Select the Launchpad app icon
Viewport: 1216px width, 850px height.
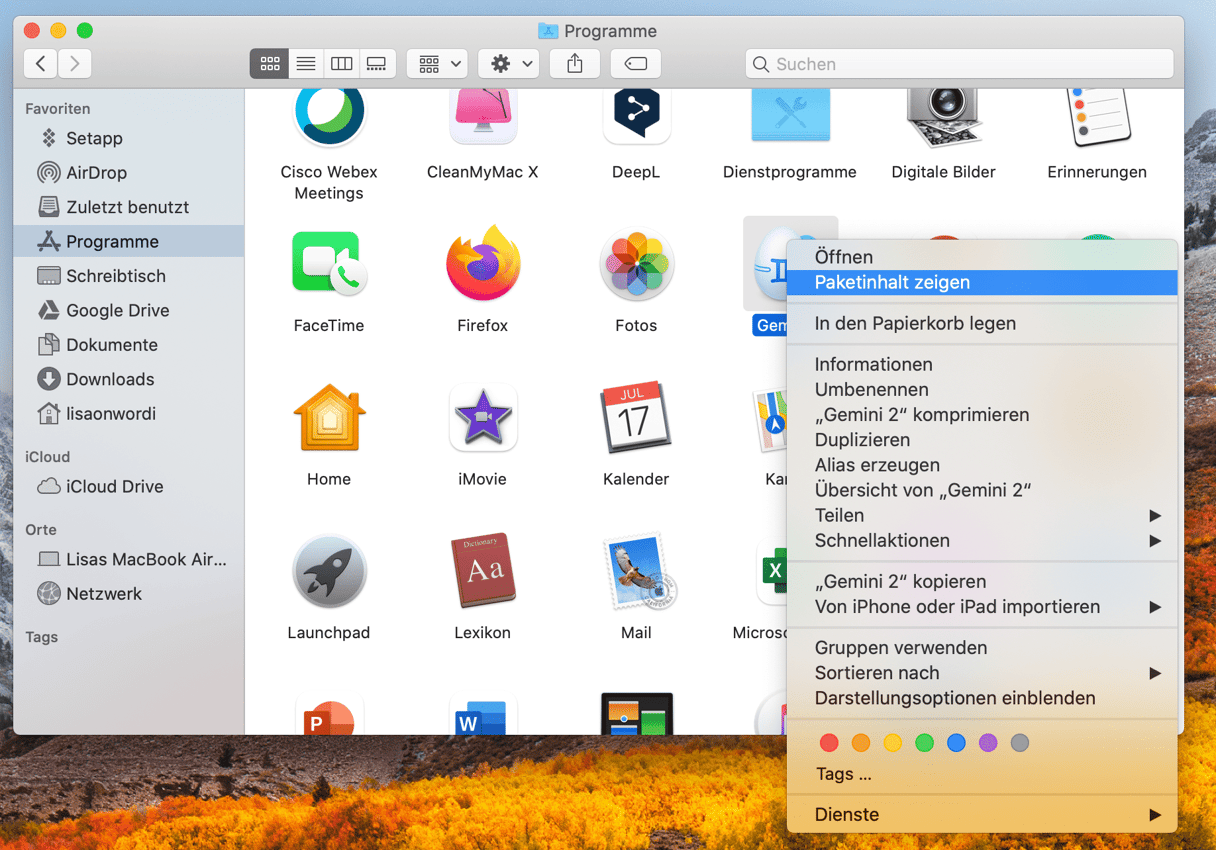pos(329,571)
